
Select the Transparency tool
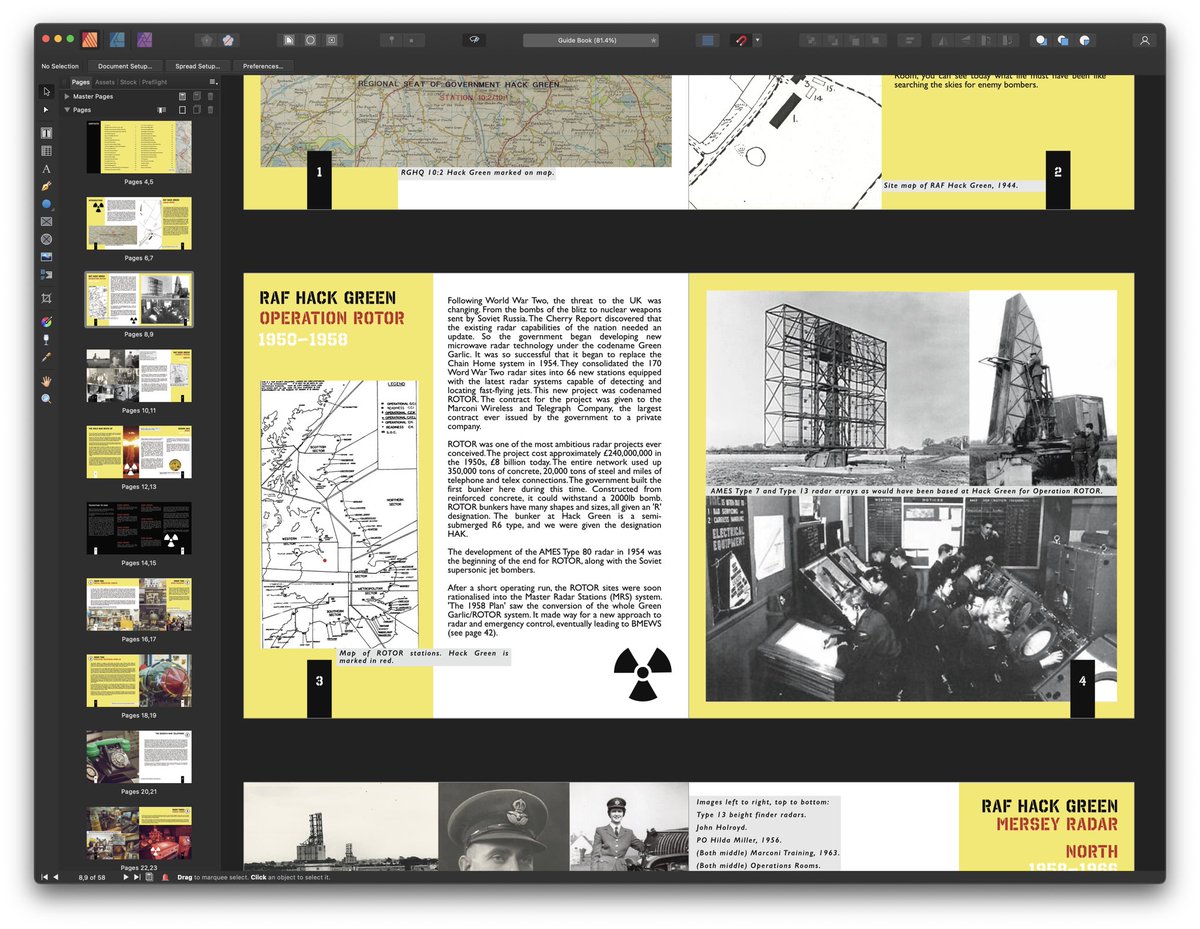[46, 339]
